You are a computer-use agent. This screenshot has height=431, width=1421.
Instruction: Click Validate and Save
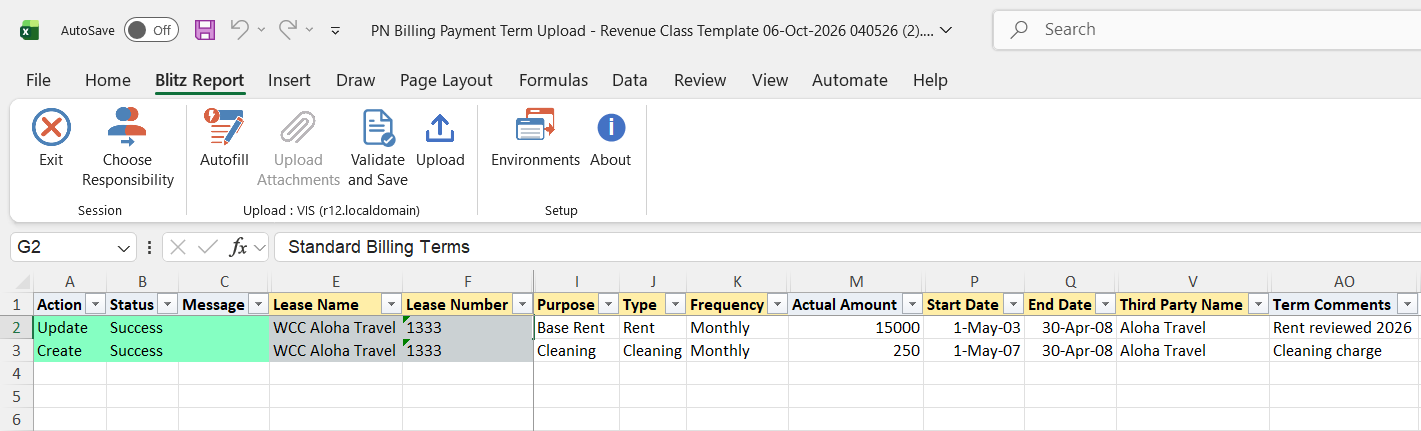pyautogui.click(x=378, y=148)
